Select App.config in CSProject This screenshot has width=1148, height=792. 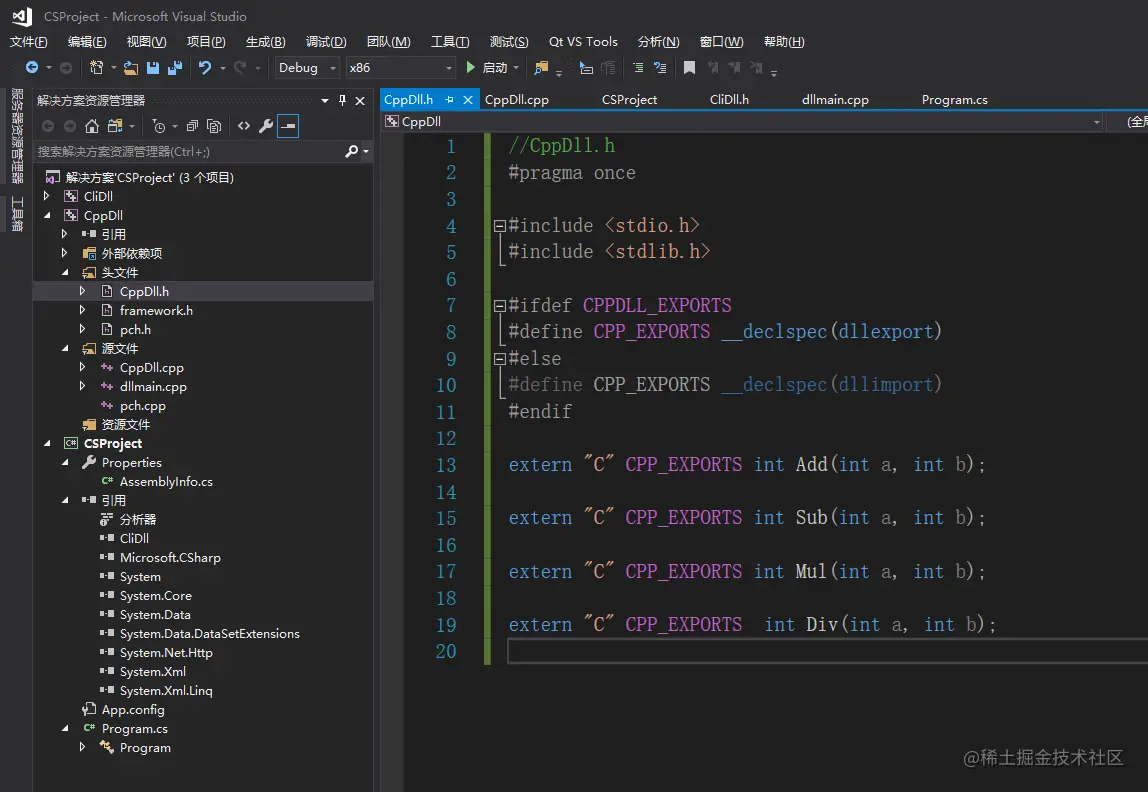point(133,710)
